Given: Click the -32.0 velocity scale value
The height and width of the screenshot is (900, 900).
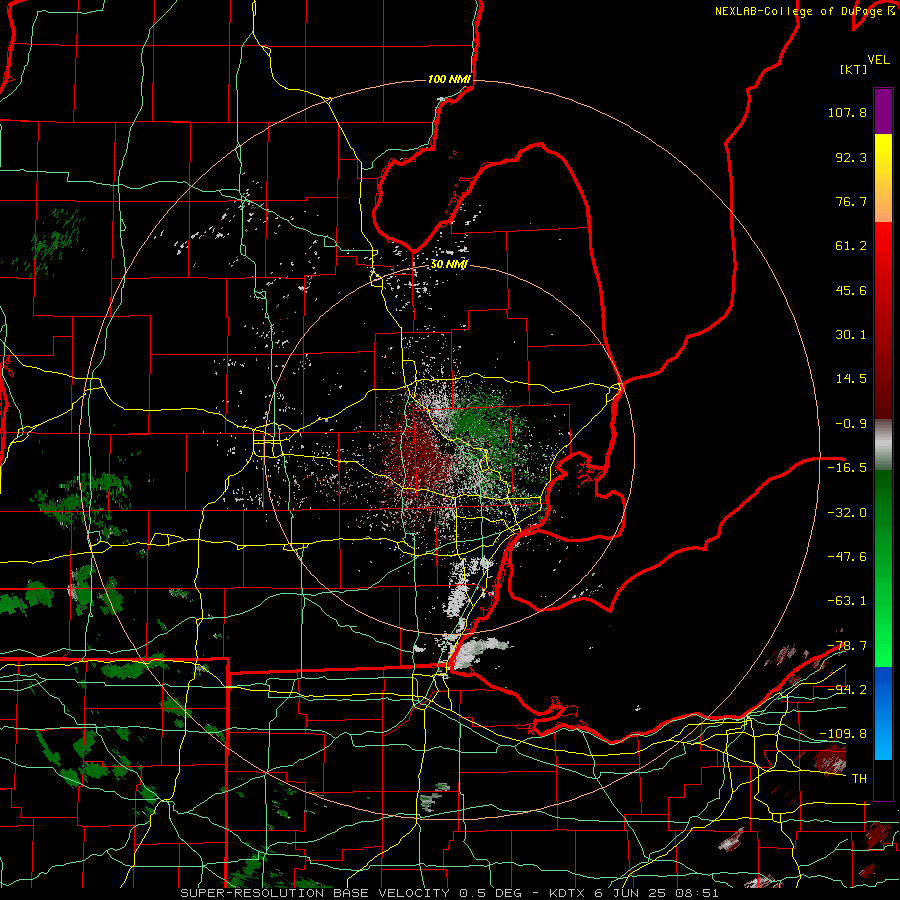Looking at the screenshot, I should coord(847,513).
